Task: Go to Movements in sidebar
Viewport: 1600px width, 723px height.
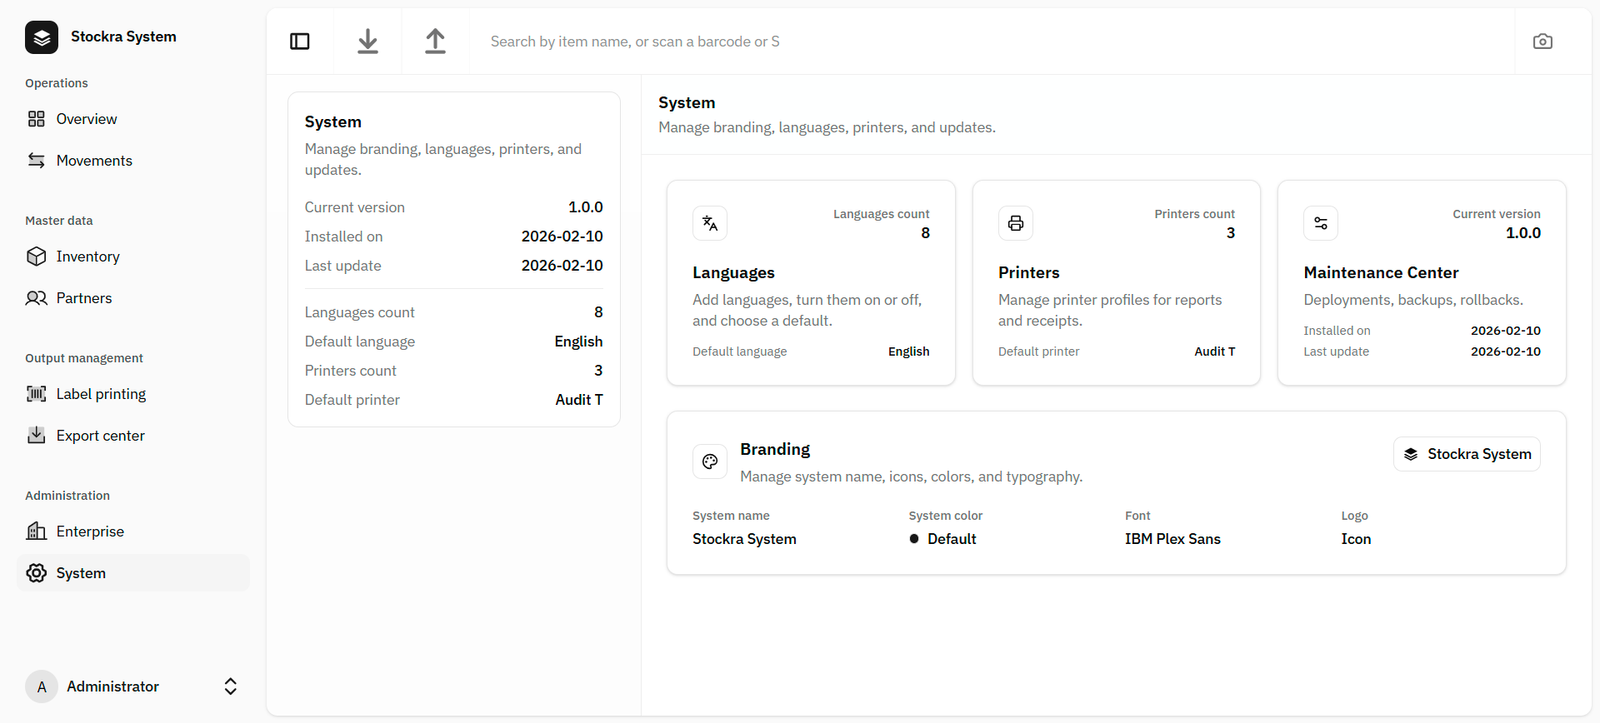Action: coord(94,161)
